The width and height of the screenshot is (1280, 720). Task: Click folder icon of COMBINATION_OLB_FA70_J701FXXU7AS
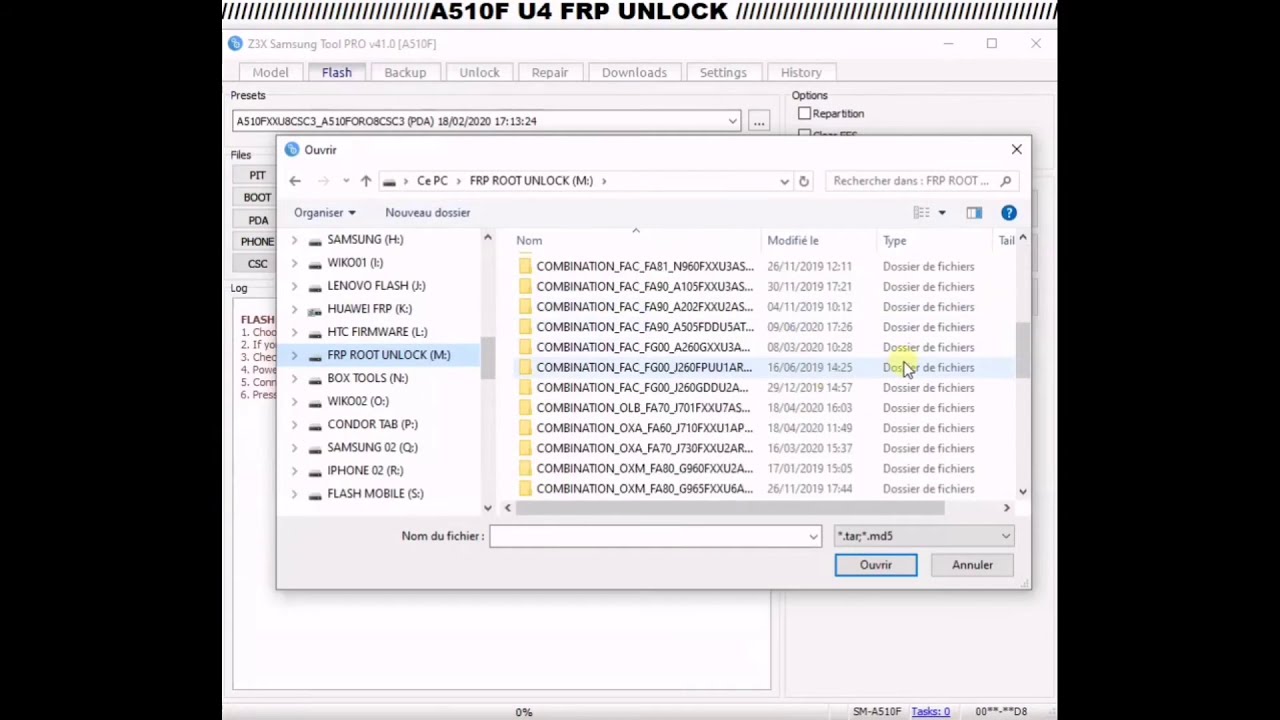[x=525, y=408]
